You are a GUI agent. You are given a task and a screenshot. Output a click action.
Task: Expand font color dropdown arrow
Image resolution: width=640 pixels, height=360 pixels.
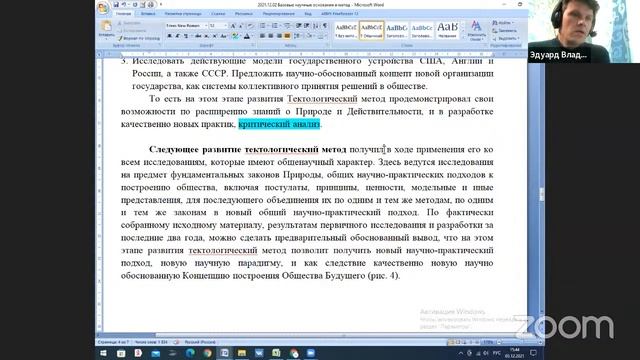point(252,36)
